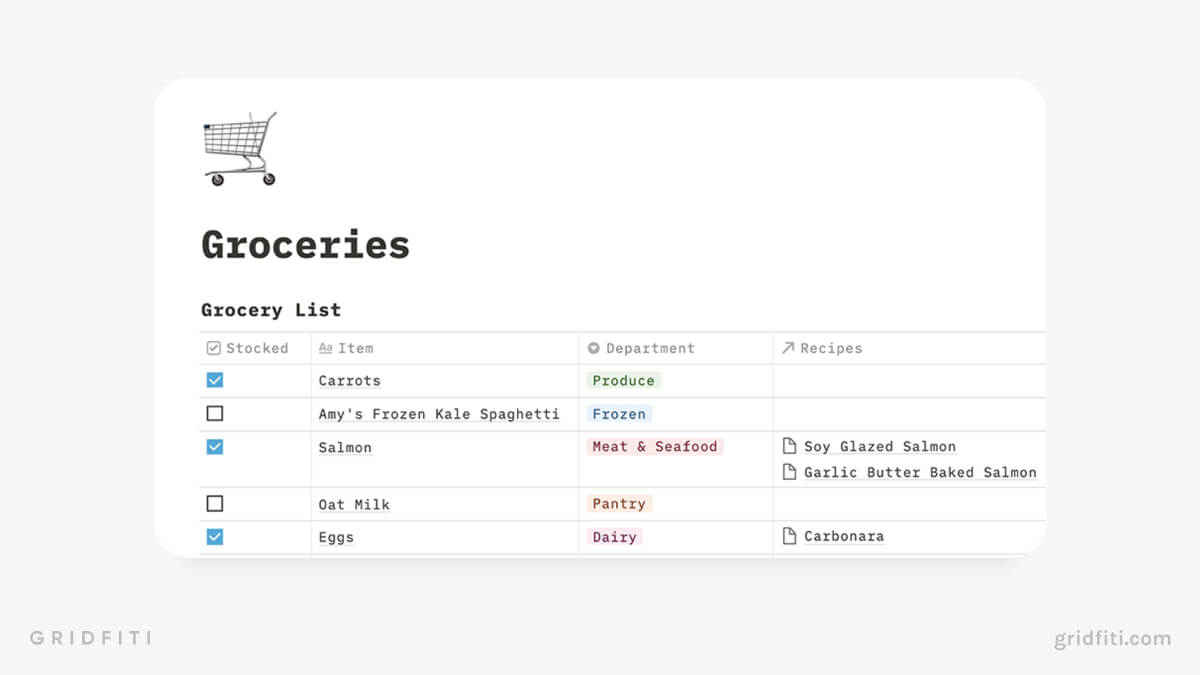This screenshot has height=675, width=1200.
Task: Click the Groceries page title
Action: (306, 244)
